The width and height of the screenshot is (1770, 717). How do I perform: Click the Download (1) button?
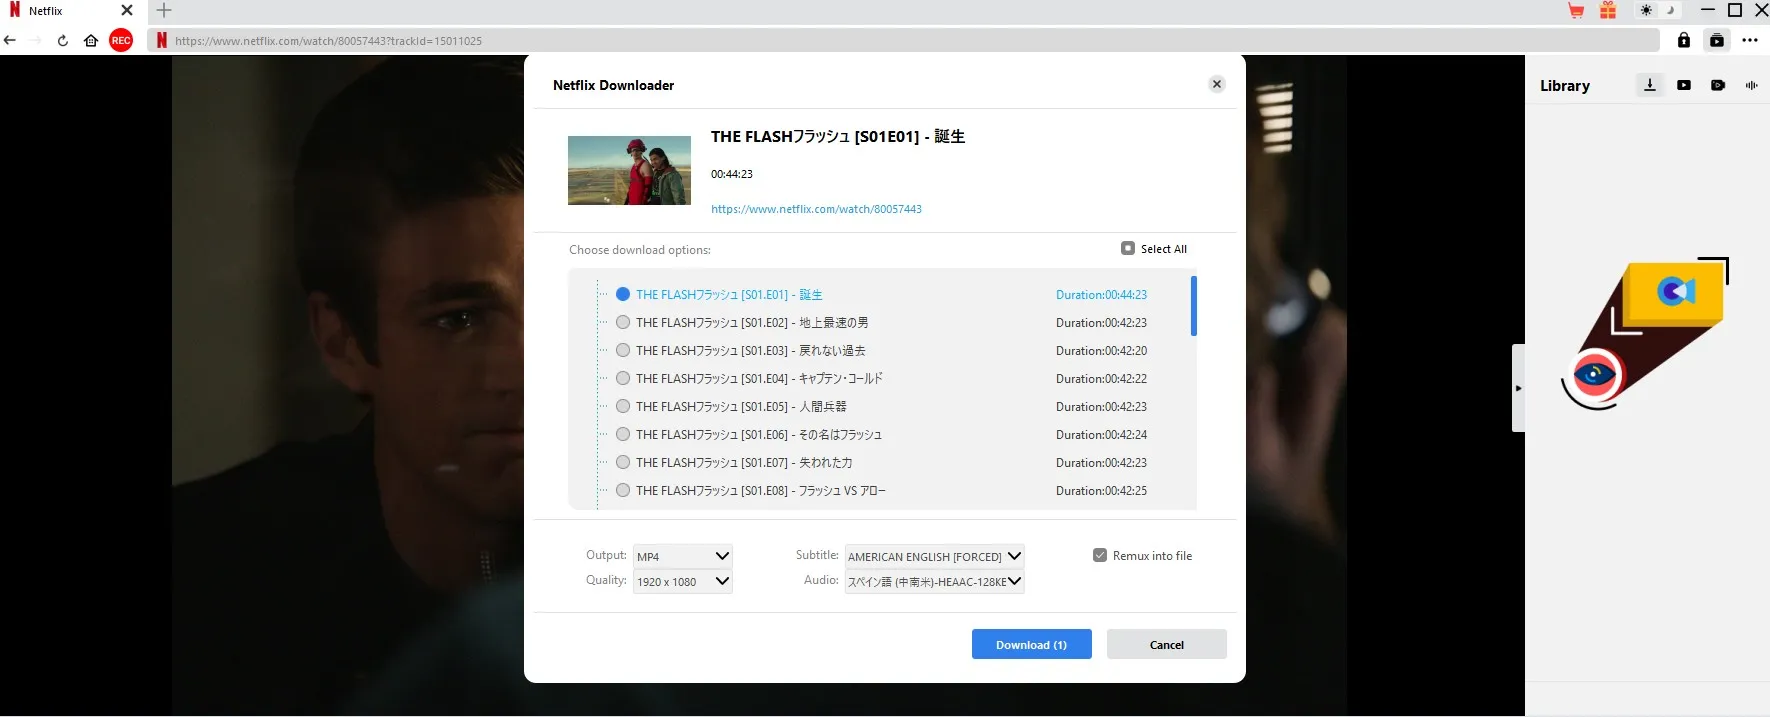1031,644
